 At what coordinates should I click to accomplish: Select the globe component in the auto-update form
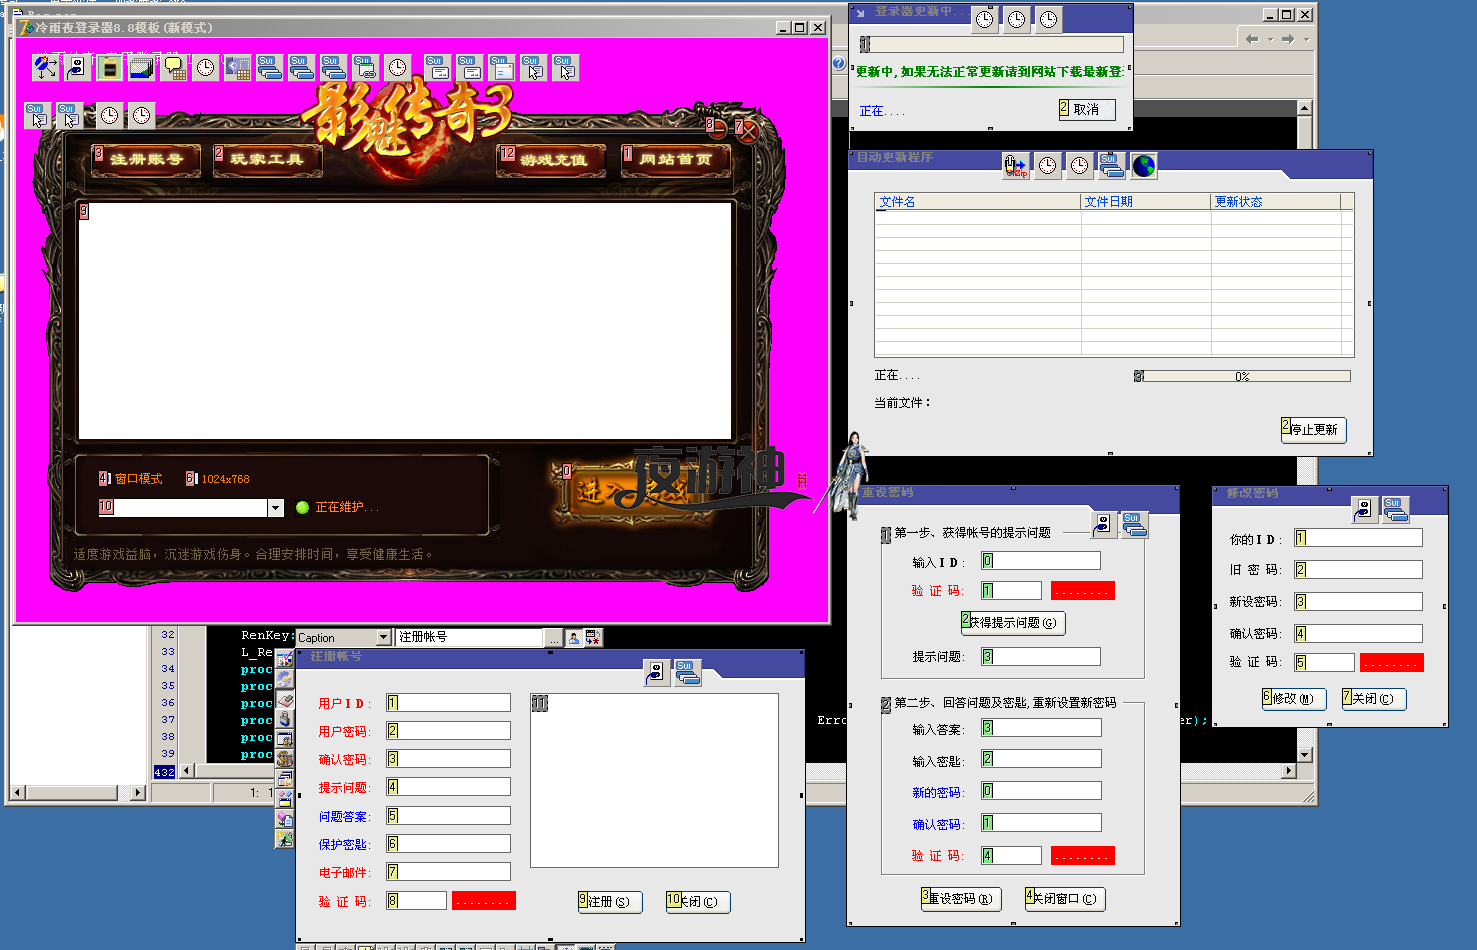[1144, 165]
